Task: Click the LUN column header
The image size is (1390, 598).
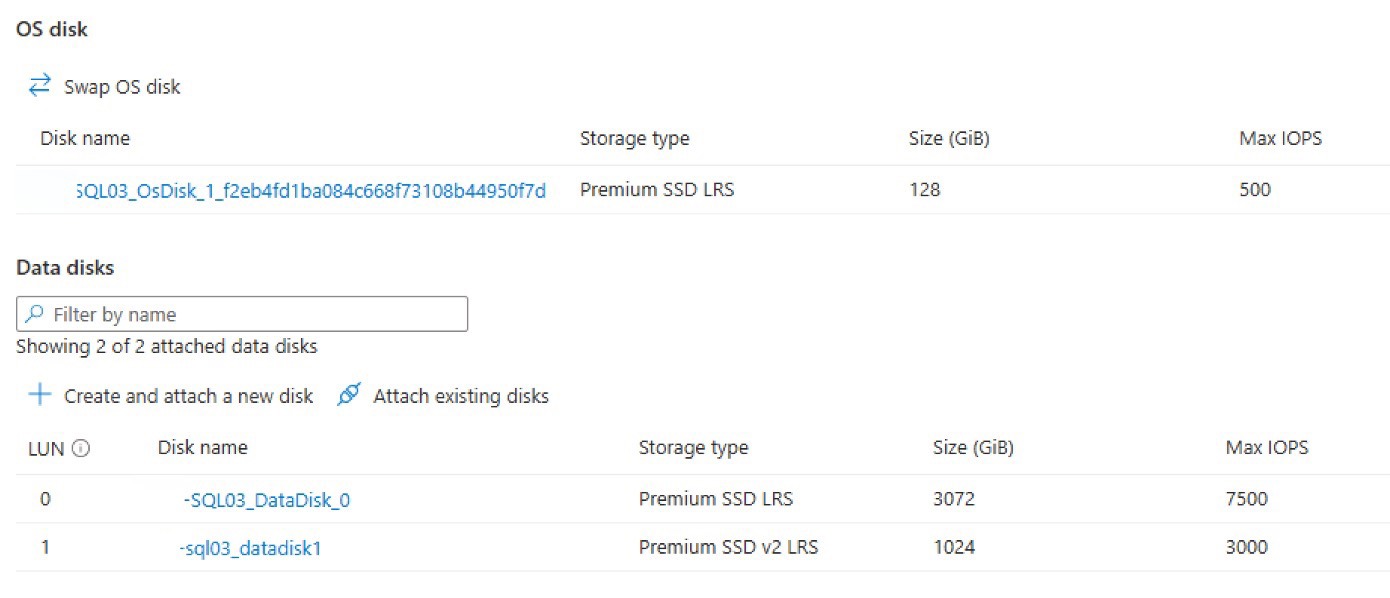Action: pos(46,449)
